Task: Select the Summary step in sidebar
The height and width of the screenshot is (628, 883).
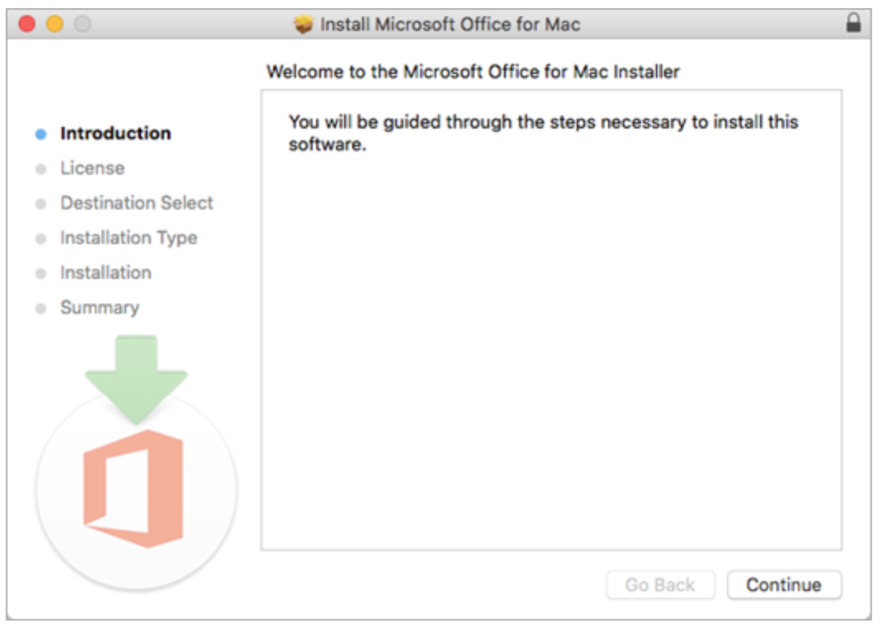Action: (x=100, y=308)
